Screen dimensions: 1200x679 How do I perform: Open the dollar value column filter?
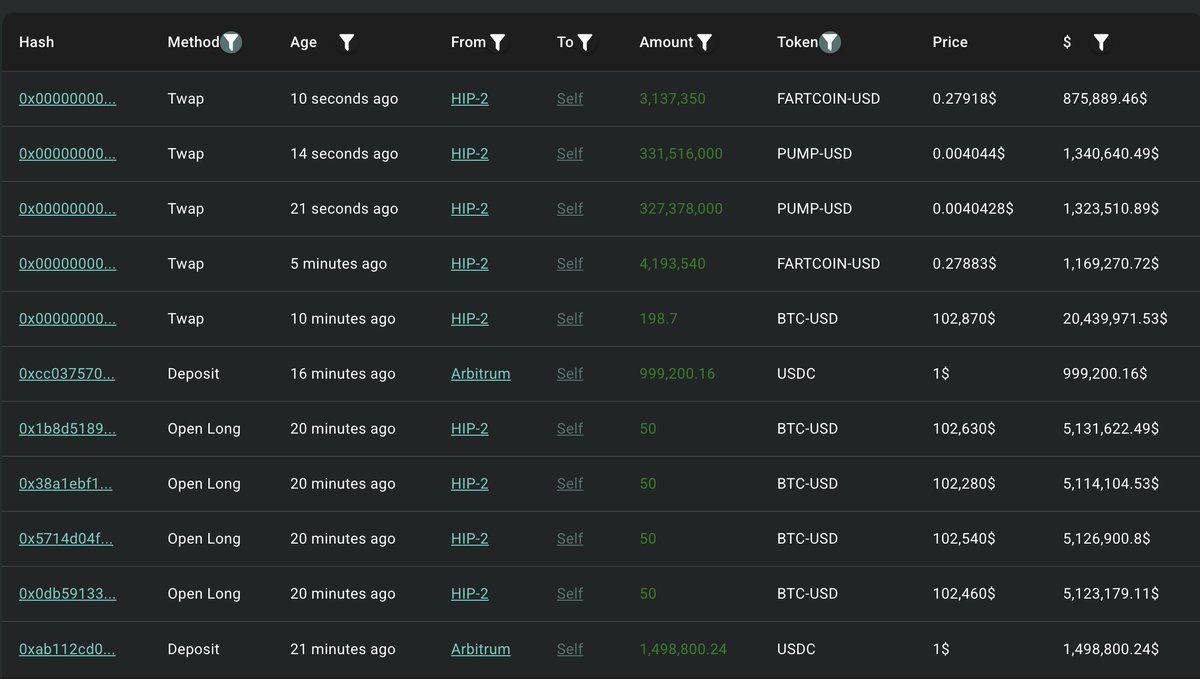pos(1100,42)
